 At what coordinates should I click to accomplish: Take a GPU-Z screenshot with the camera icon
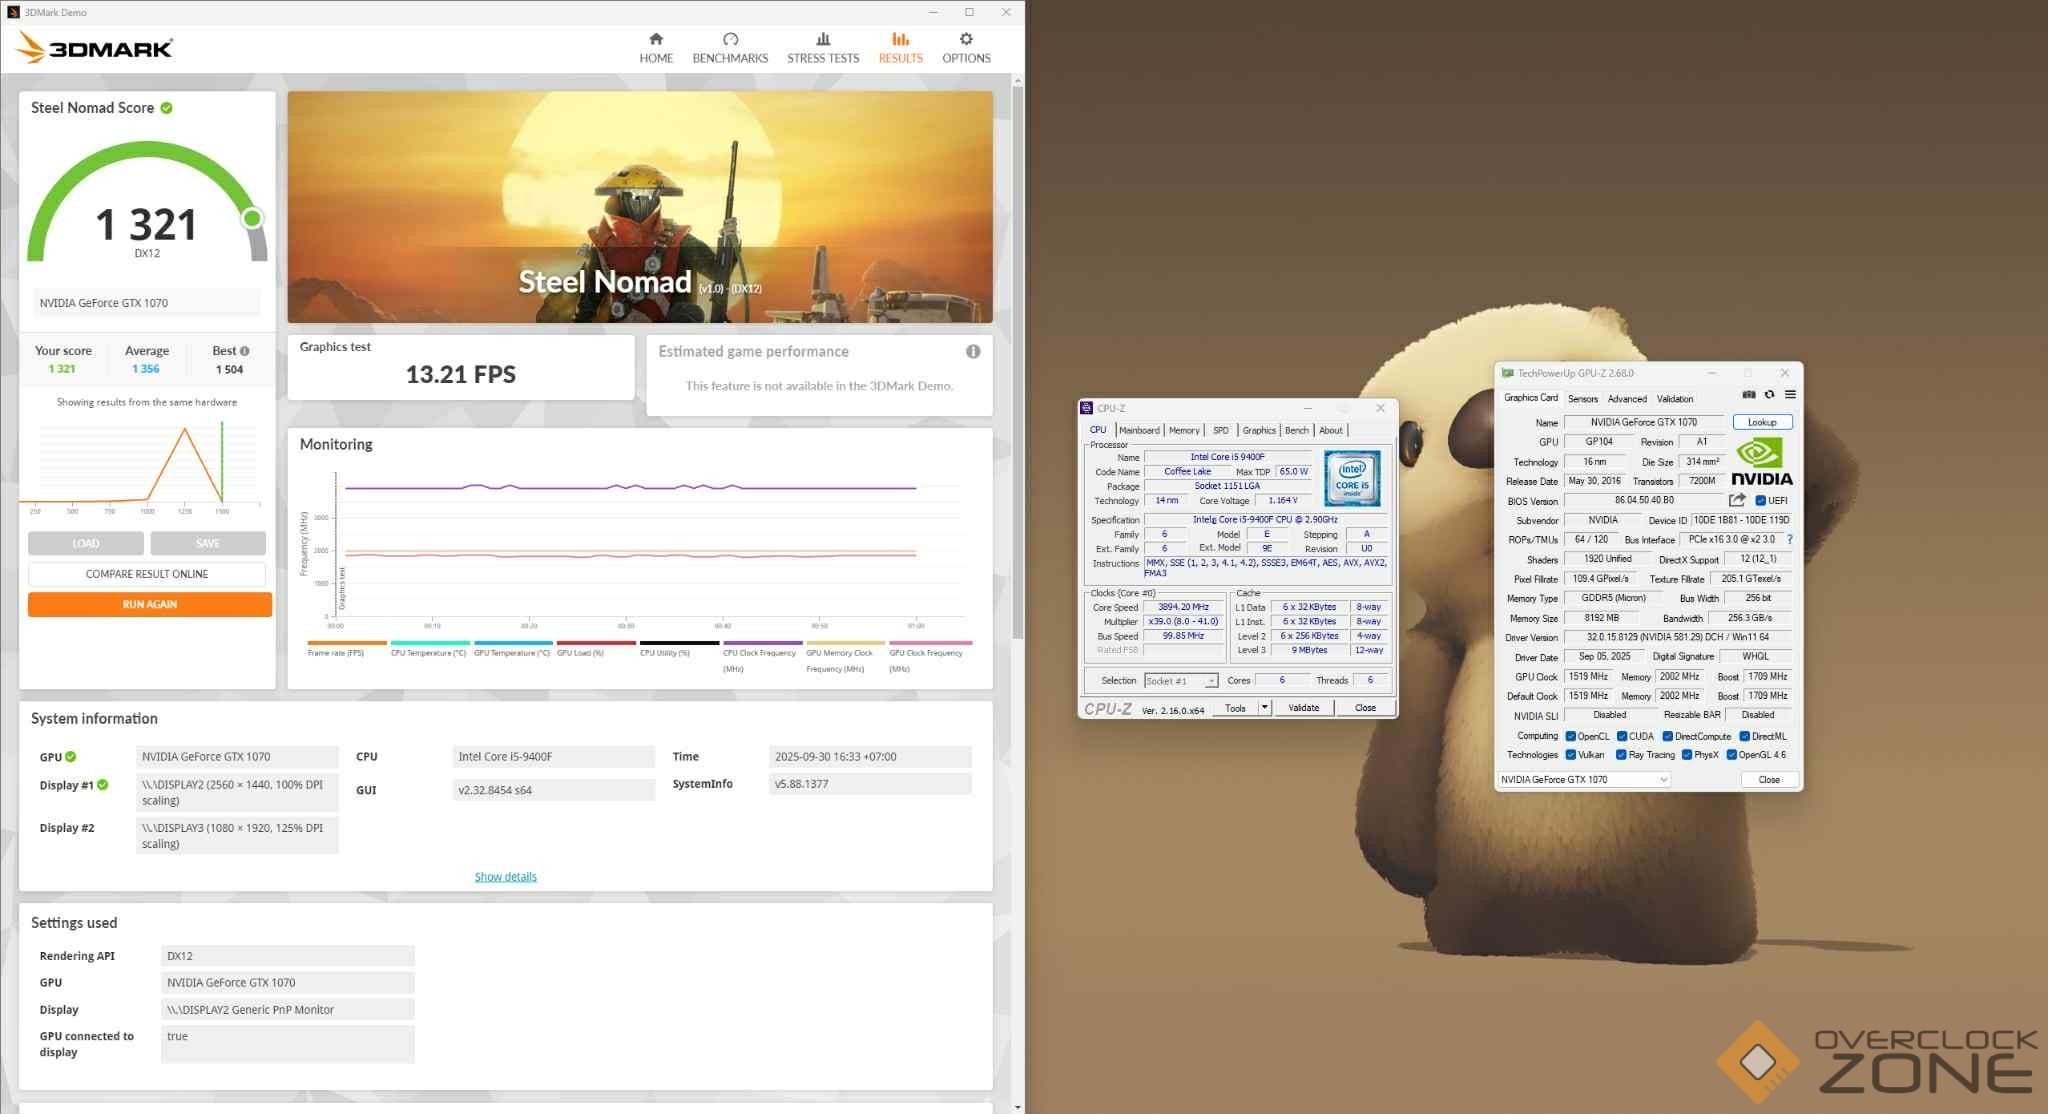pyautogui.click(x=1748, y=395)
